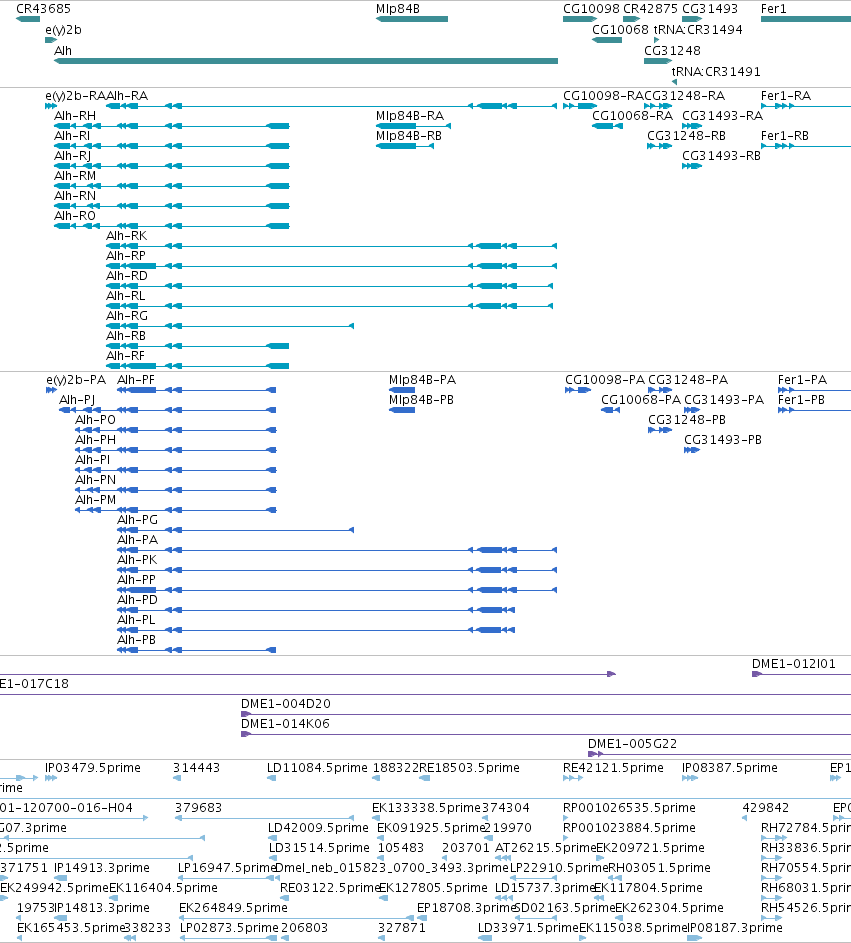
Task: Select the CR42875 gene label
Action: [x=650, y=9]
